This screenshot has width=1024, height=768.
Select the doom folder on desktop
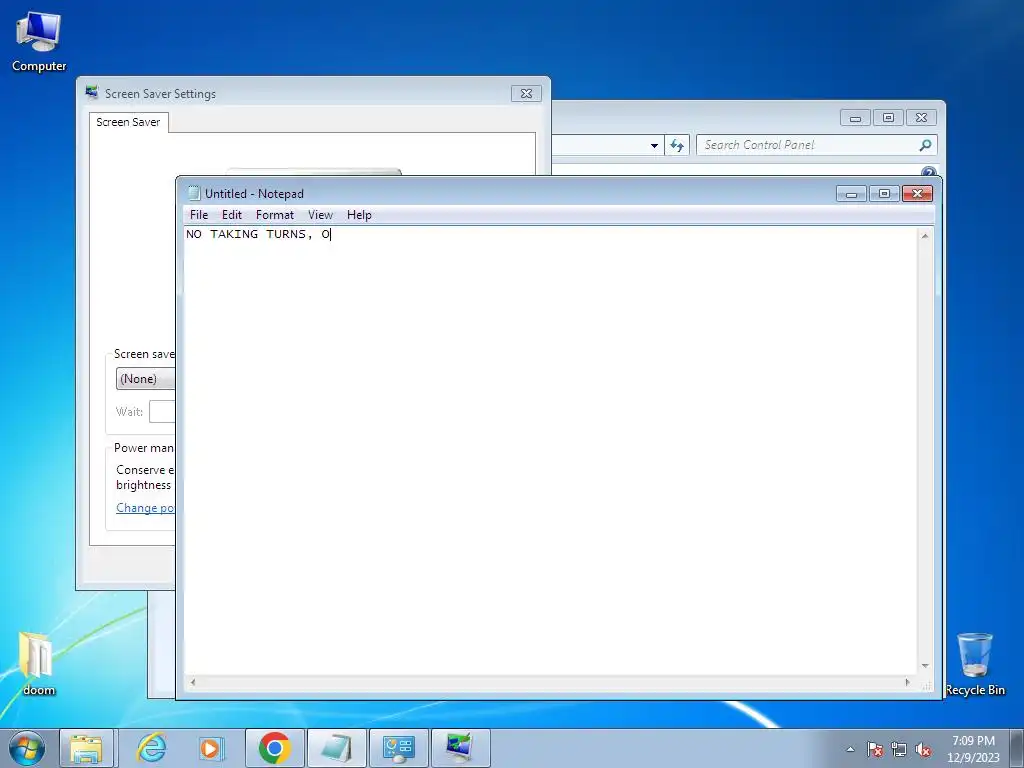[39, 662]
